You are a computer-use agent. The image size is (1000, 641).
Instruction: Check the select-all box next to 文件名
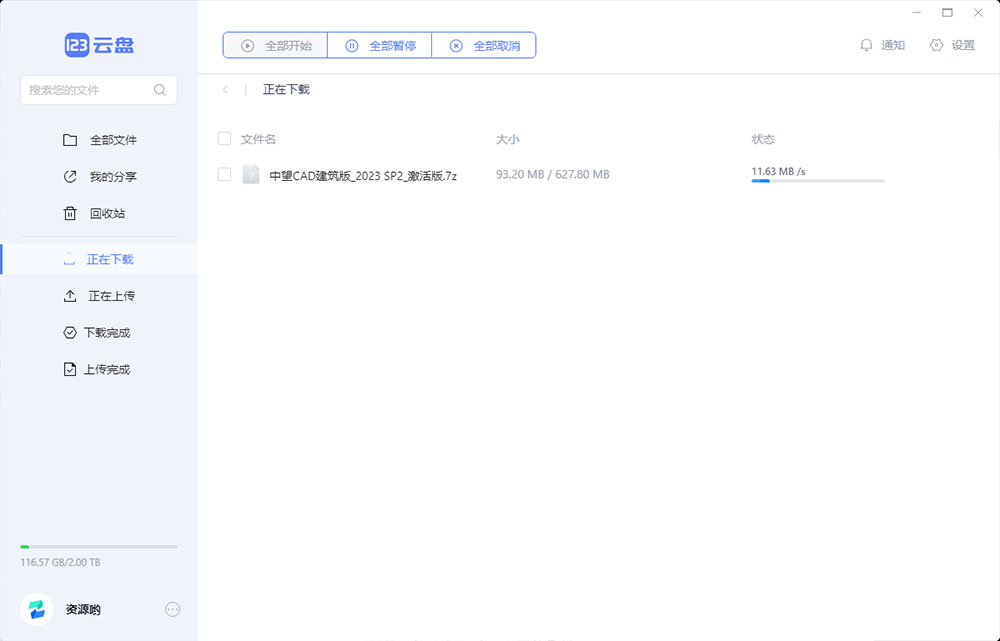[224, 138]
